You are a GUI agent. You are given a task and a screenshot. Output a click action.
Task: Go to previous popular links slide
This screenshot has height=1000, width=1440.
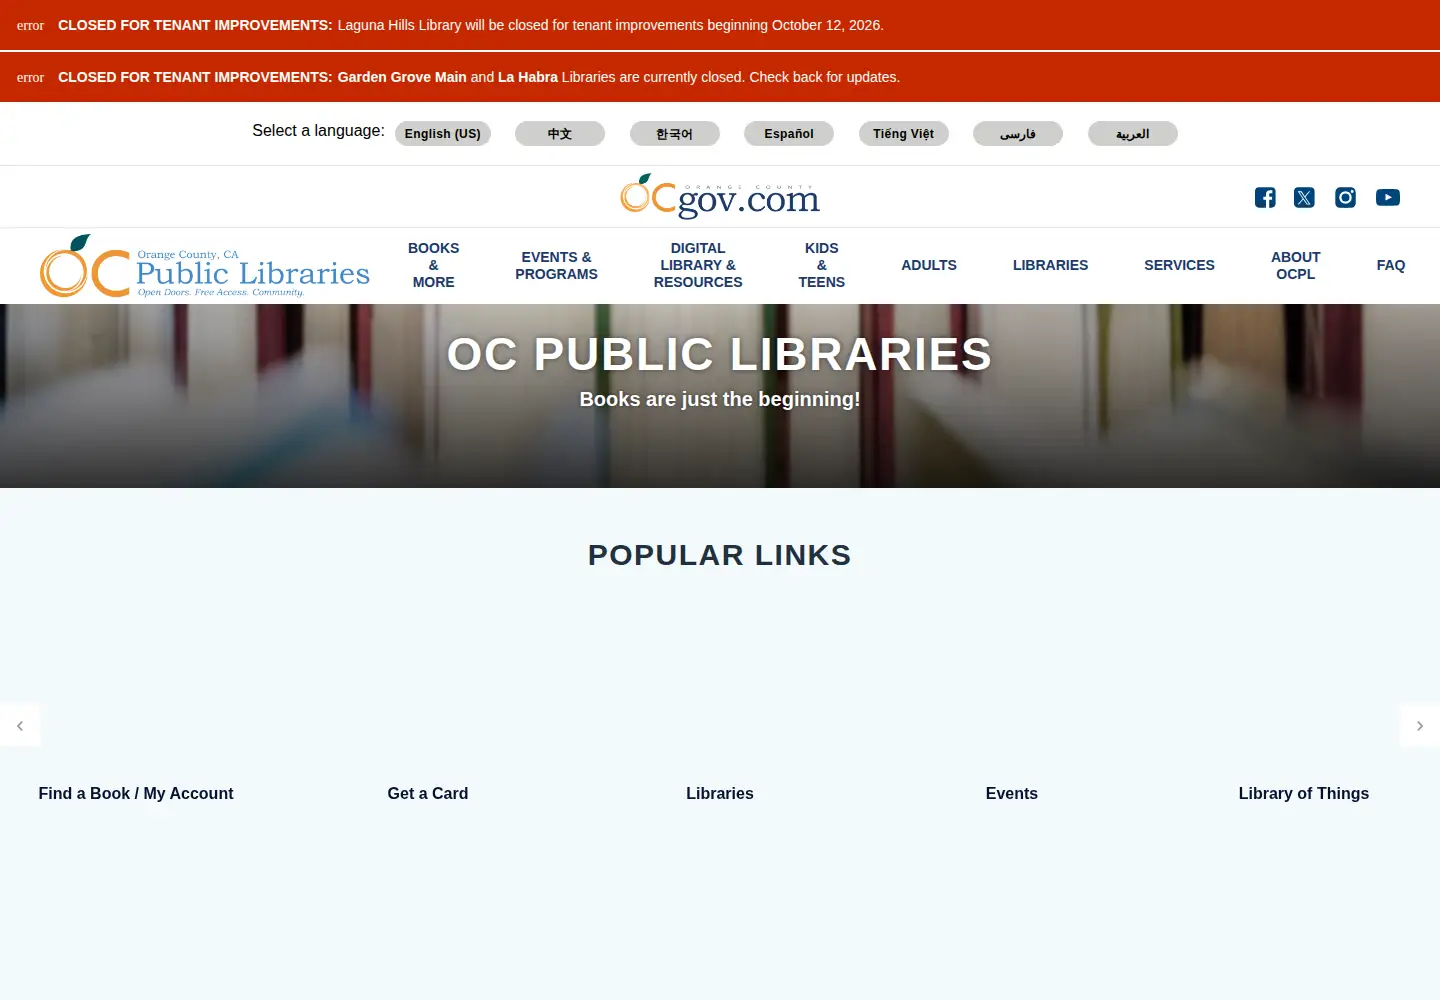[20, 726]
